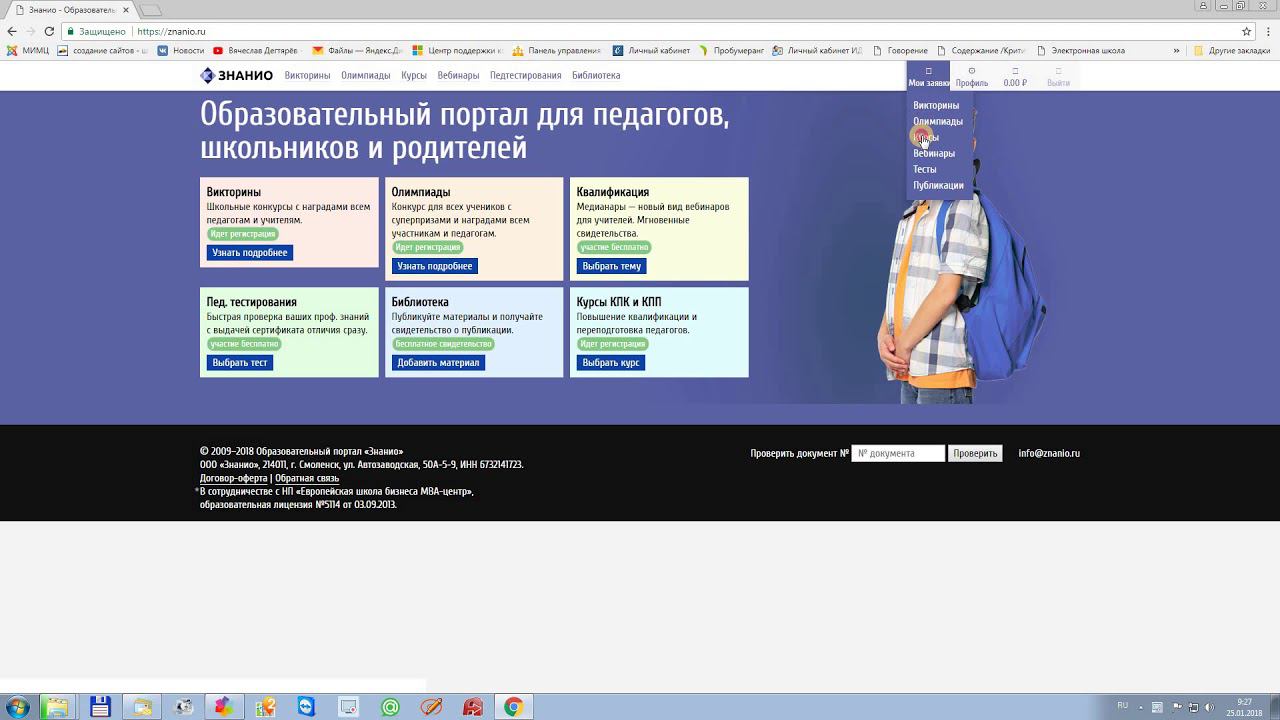Open Google Chrome from the taskbar
1280x720 pixels.
513,707
